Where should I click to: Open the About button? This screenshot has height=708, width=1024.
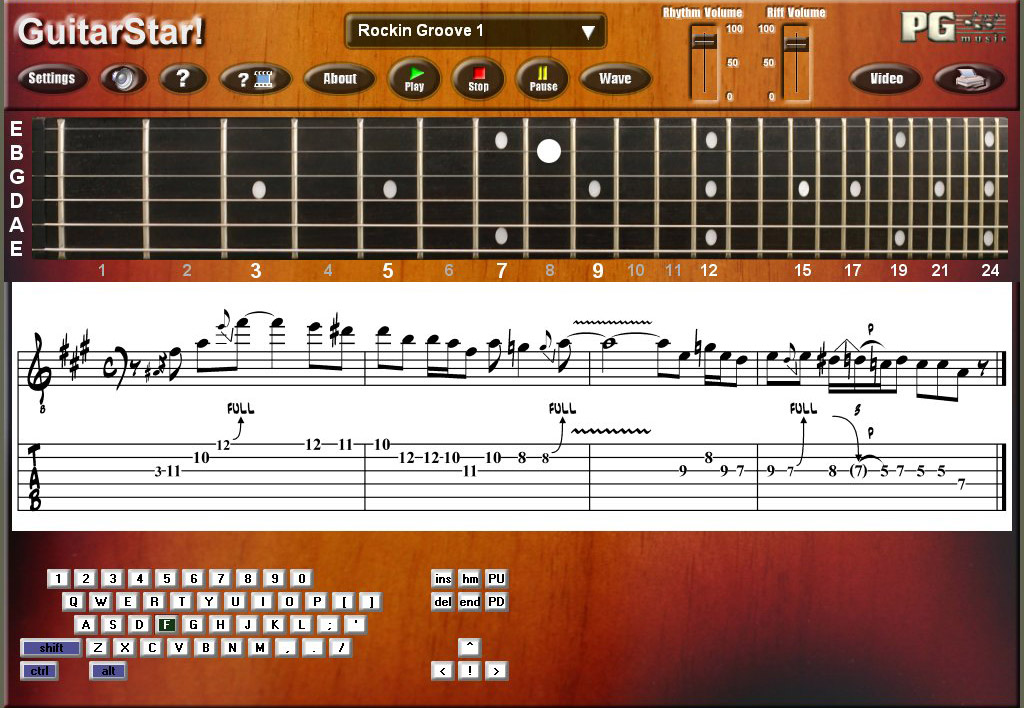340,78
